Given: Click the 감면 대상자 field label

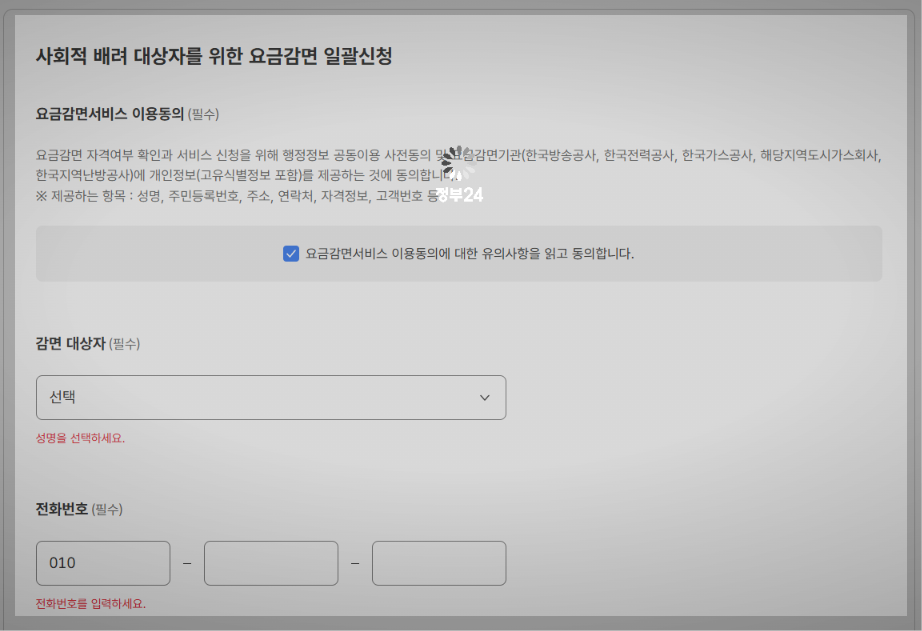Looking at the screenshot, I should [x=71, y=343].
